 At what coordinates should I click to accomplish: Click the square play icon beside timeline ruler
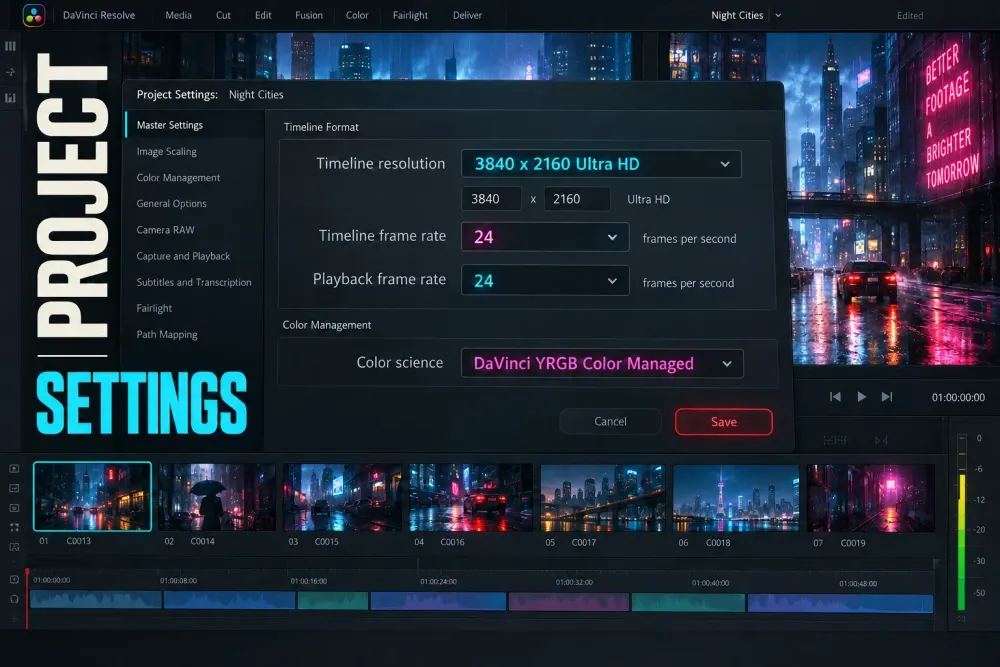pos(14,580)
